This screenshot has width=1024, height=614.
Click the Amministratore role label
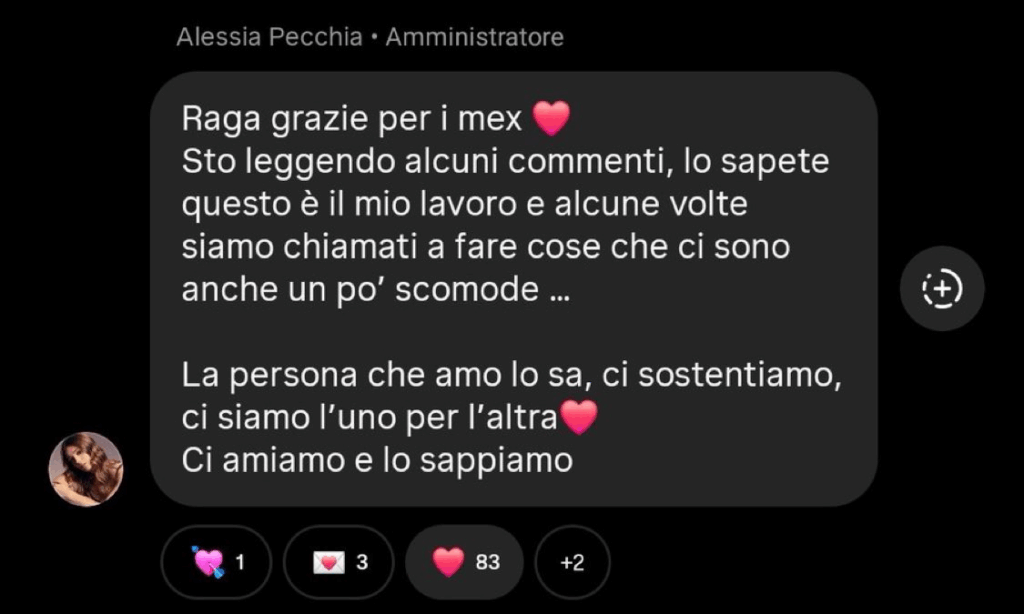(475, 37)
